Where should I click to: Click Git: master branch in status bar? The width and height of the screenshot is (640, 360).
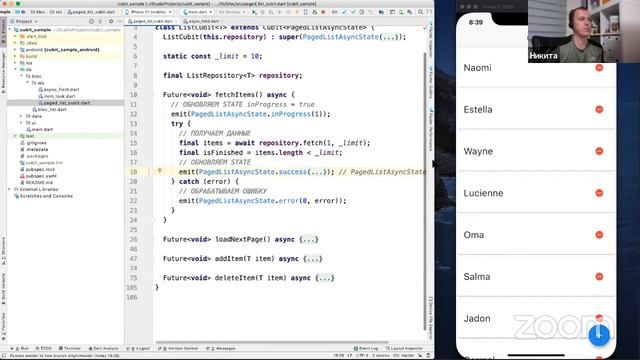coord(403,356)
